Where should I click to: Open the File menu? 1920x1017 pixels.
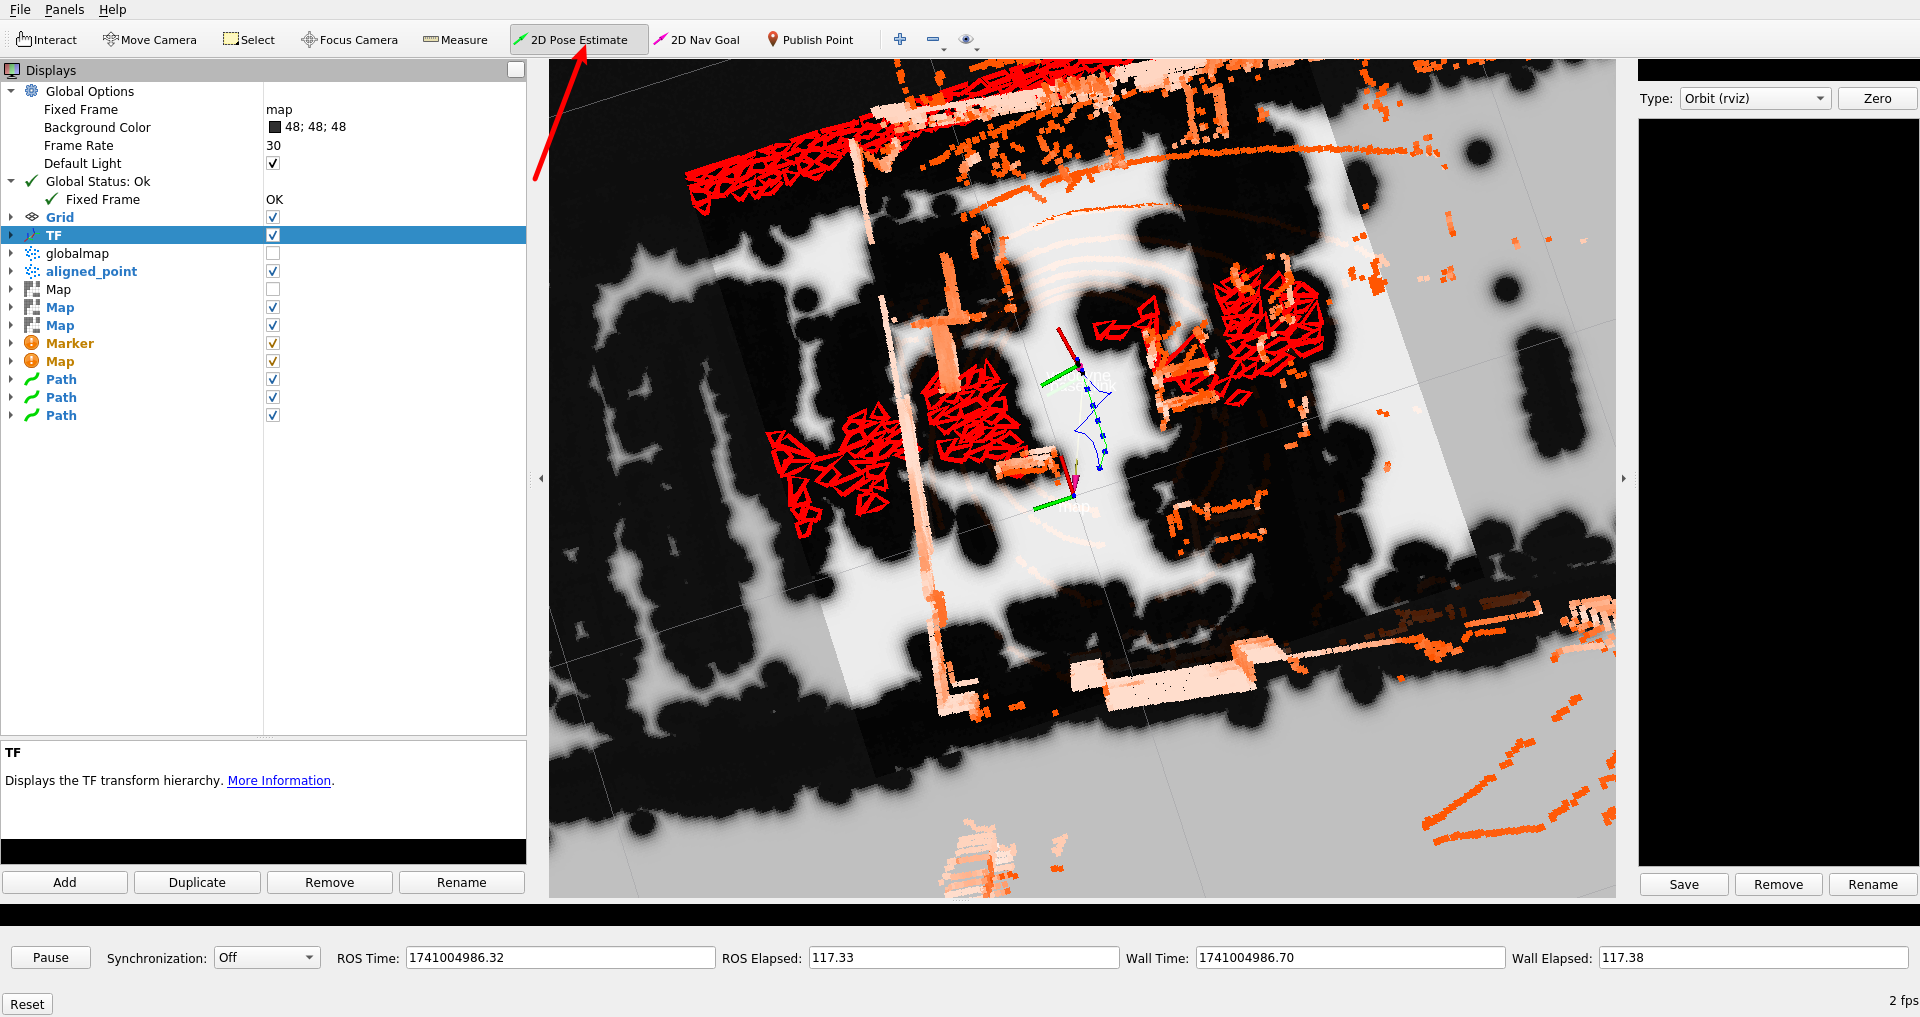pos(20,10)
